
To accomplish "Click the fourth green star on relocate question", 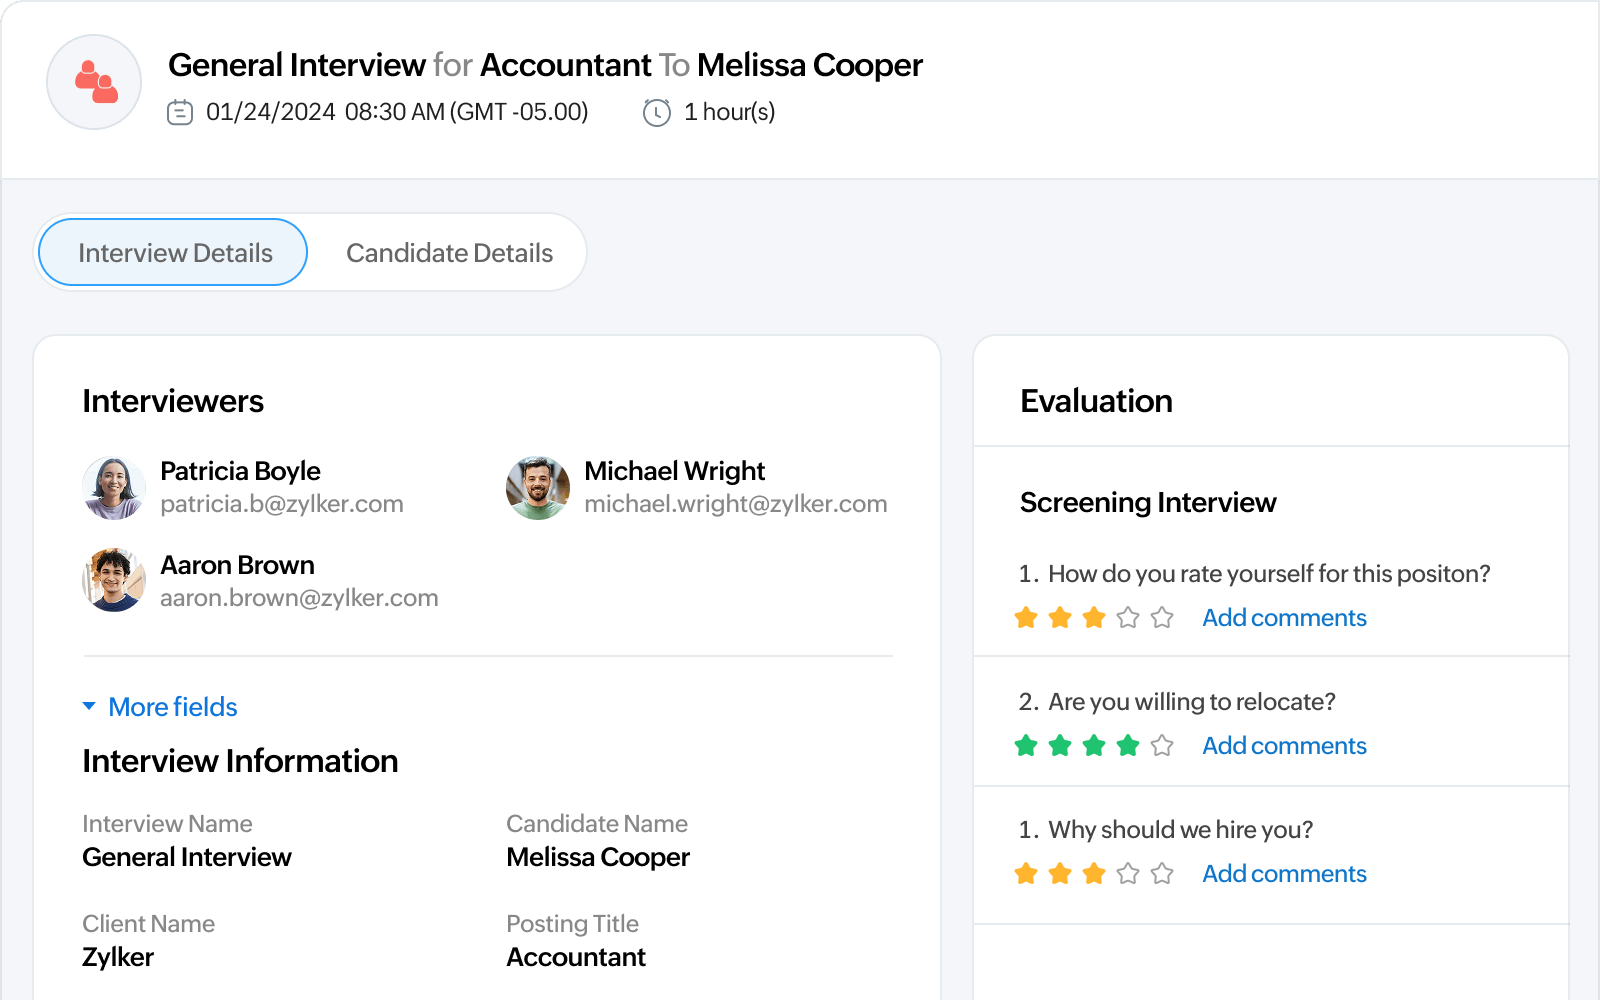I will [1128, 746].
